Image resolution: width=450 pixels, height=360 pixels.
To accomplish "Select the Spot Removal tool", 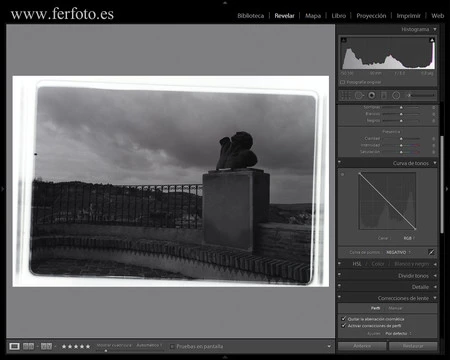I will tap(359, 96).
